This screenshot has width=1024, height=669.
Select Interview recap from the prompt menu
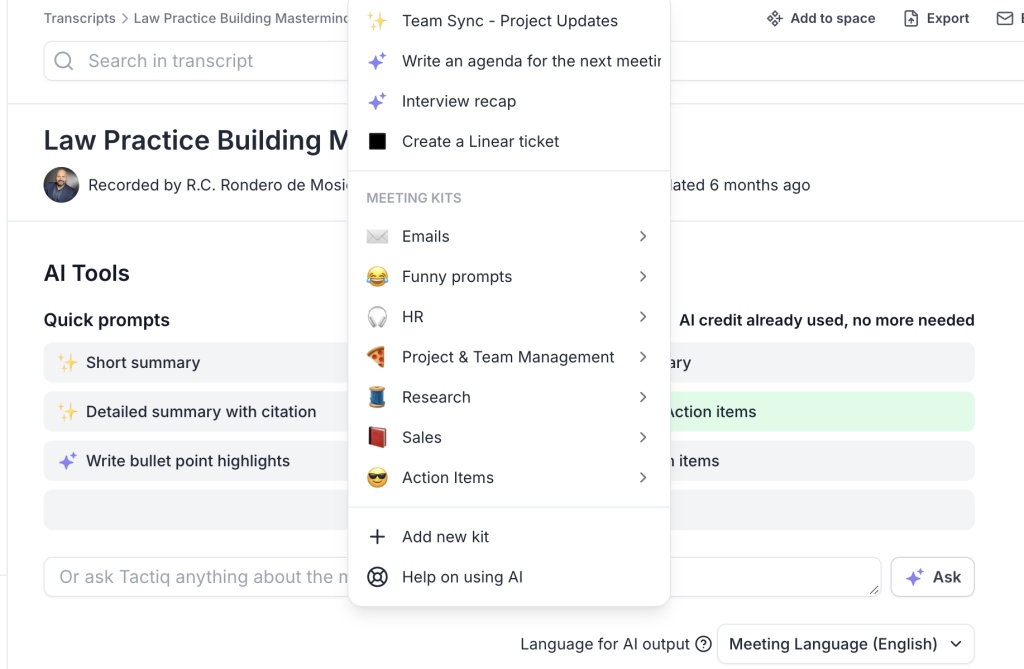(459, 101)
